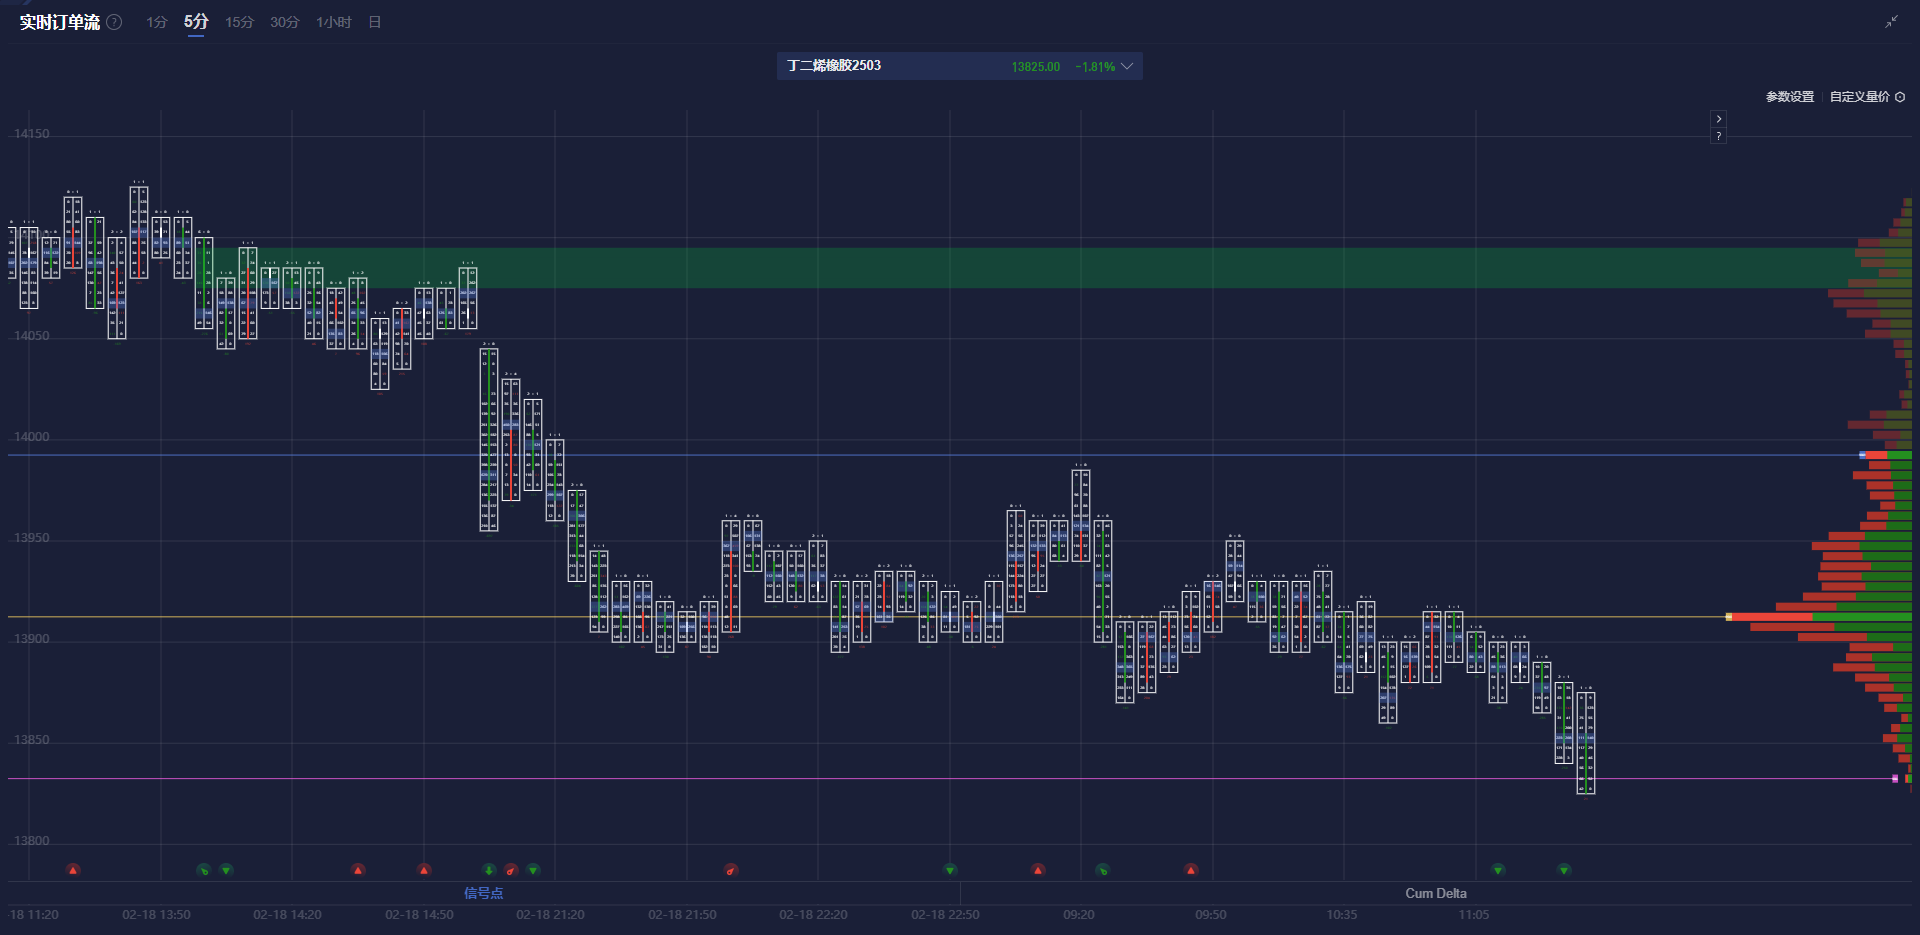
Task: Click the last green down-triangle signal marker
Action: pyautogui.click(x=1564, y=870)
